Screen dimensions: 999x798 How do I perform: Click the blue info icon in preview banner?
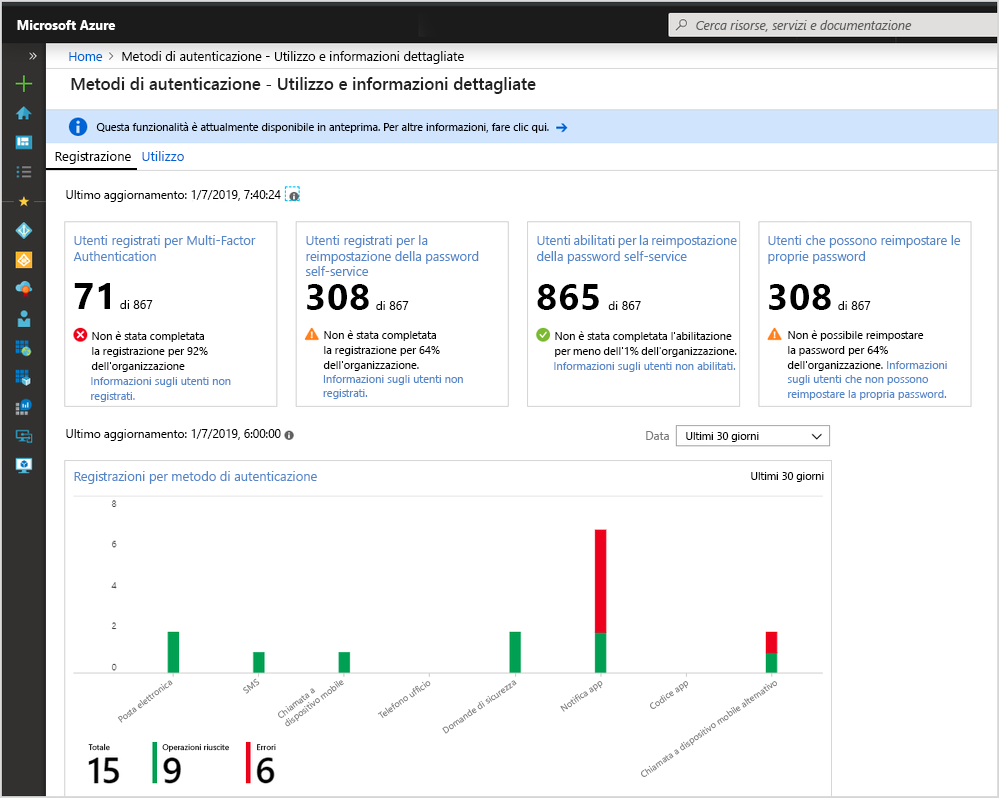point(78,127)
